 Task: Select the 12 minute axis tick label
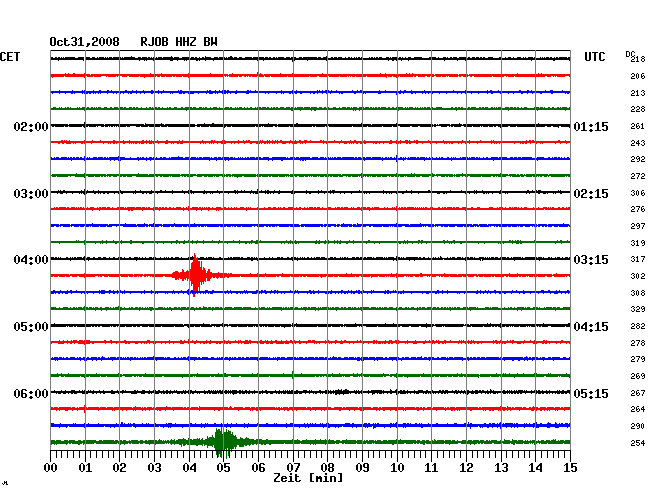(466, 468)
